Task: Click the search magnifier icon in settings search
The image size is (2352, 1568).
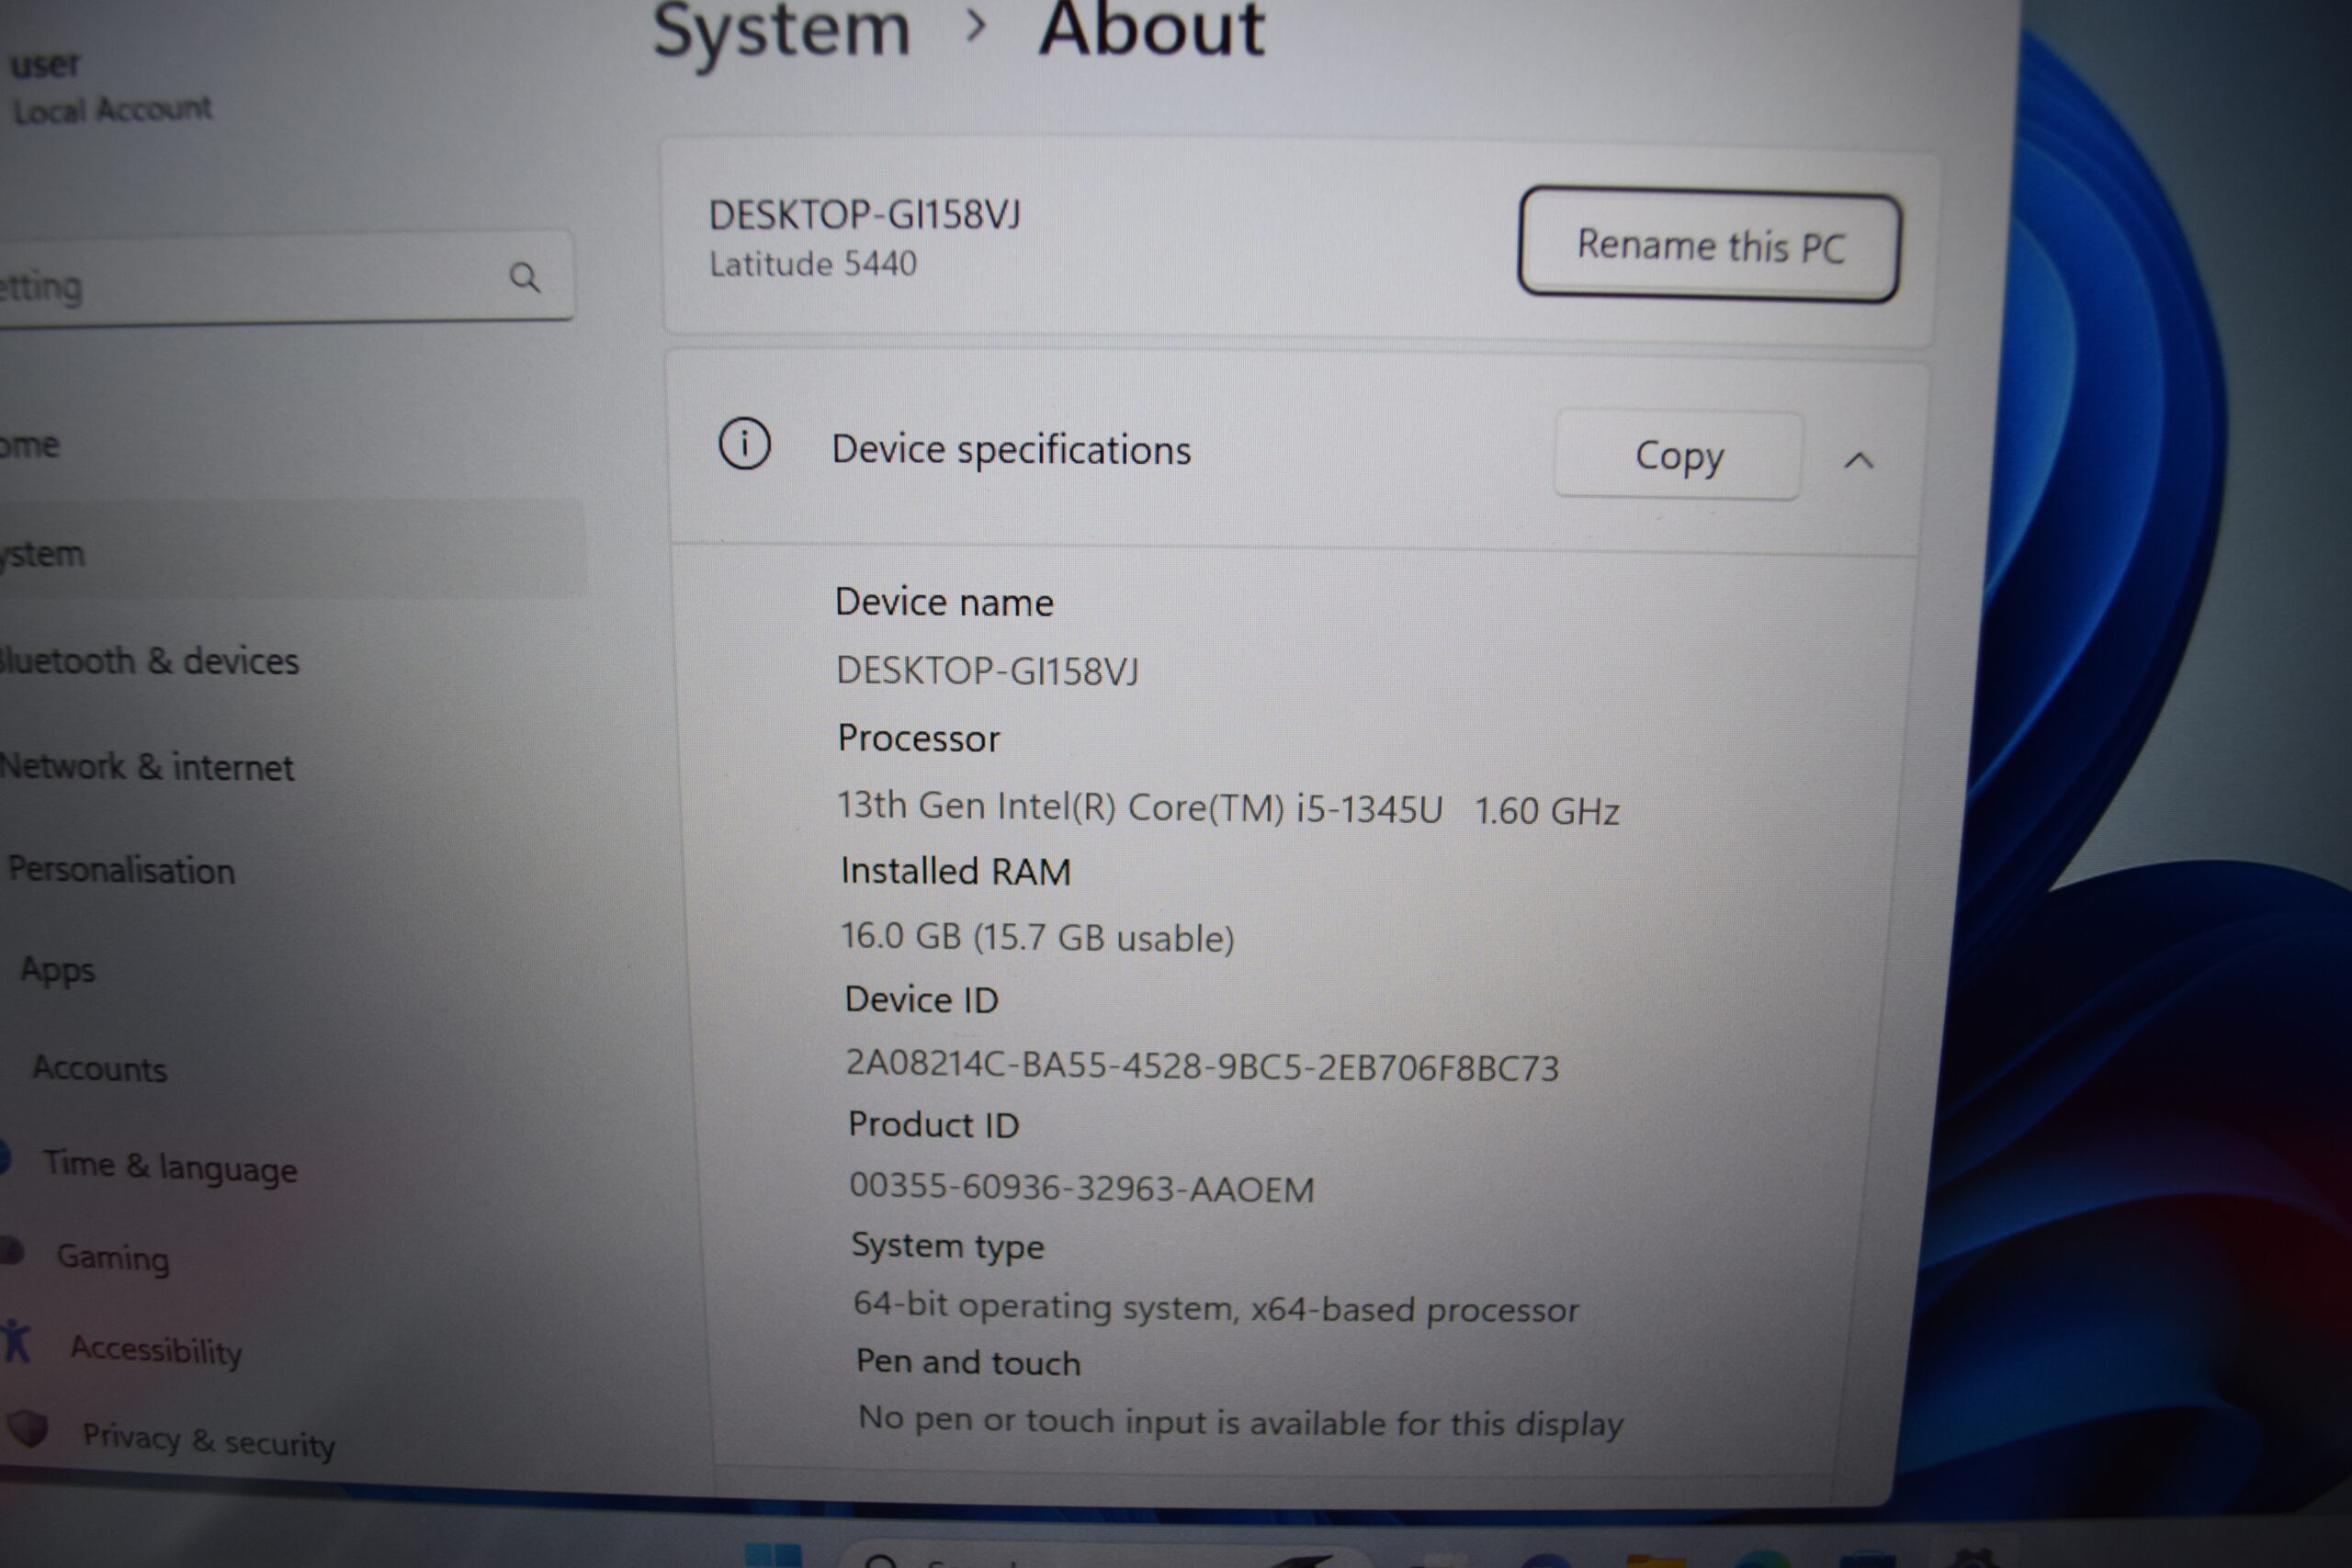Action: coord(524,277)
